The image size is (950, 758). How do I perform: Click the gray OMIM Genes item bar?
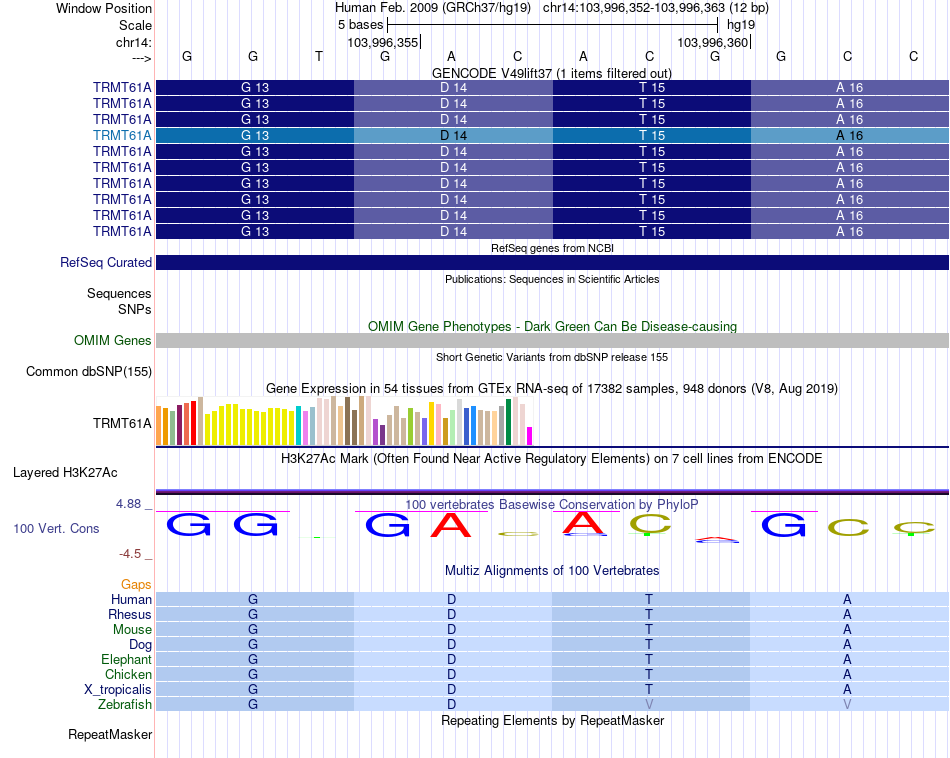(x=552, y=341)
